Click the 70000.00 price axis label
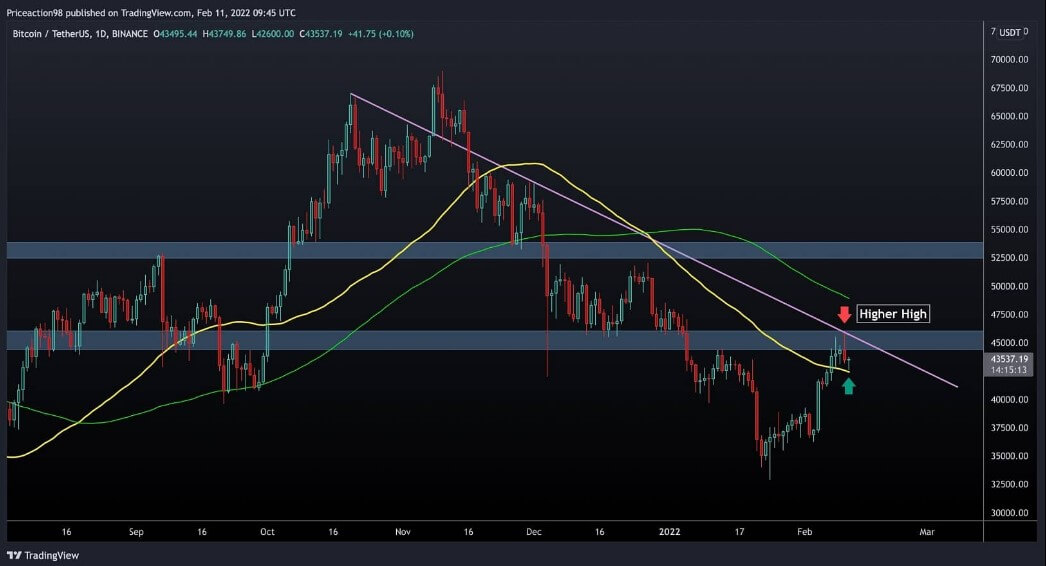 coord(1009,59)
